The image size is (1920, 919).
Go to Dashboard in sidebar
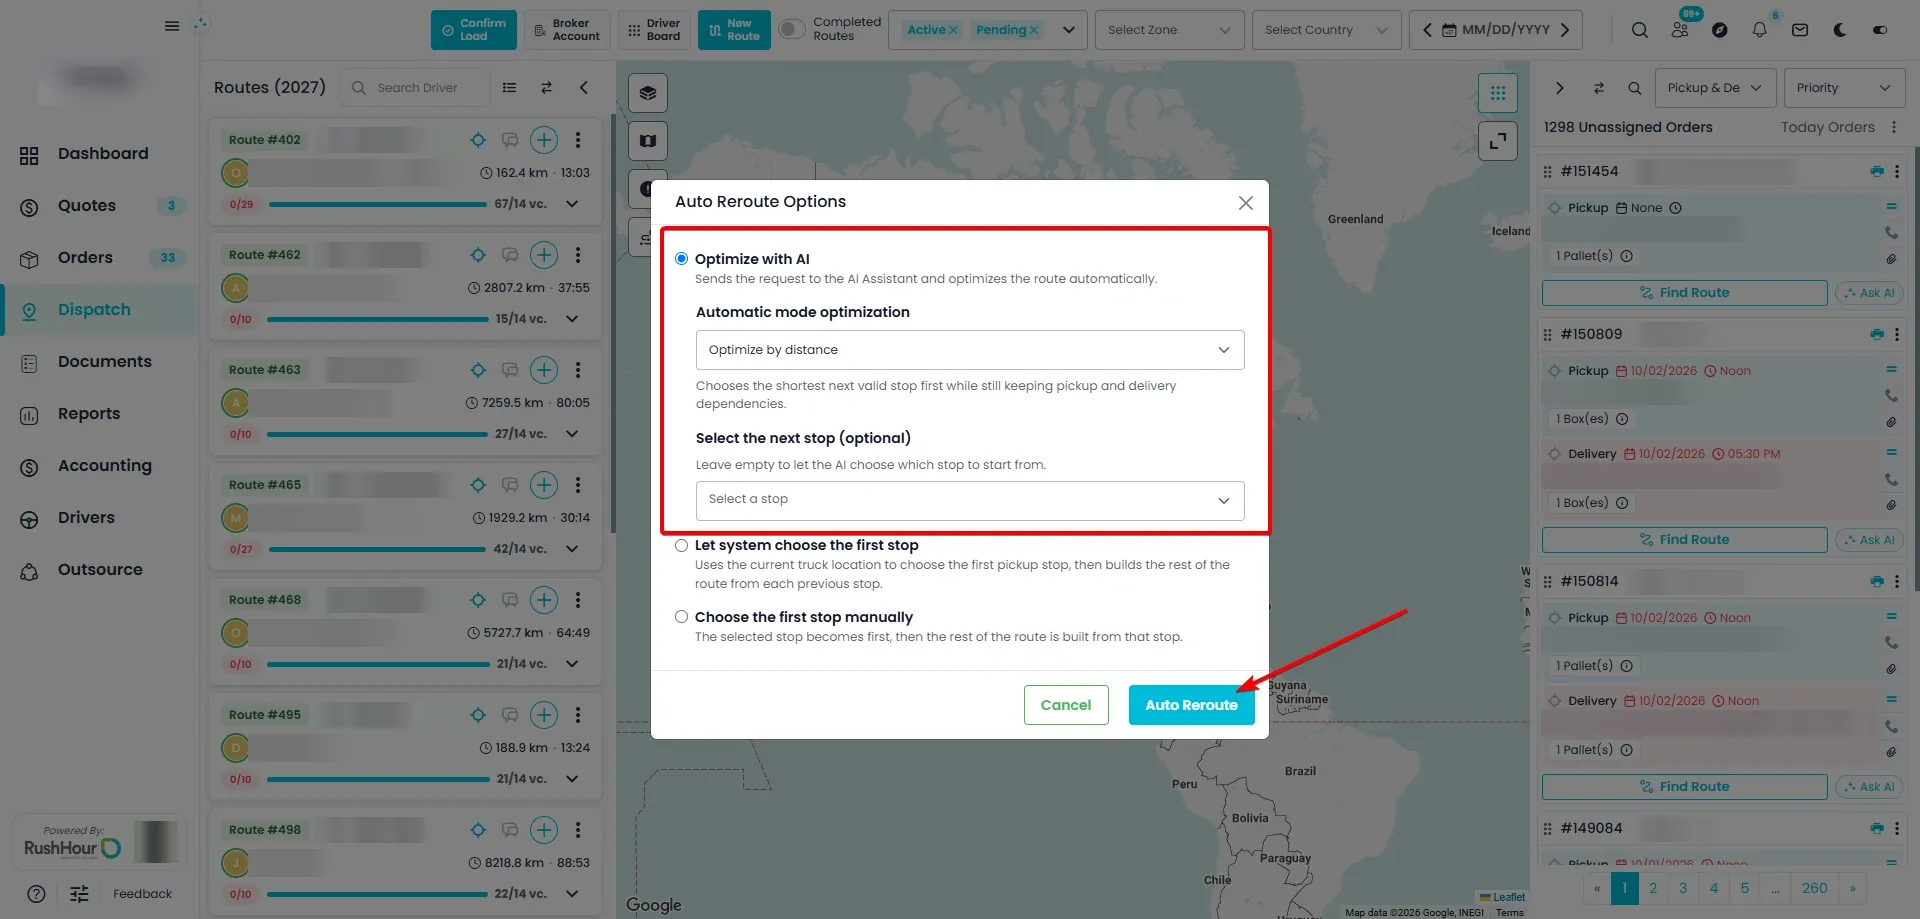point(103,154)
